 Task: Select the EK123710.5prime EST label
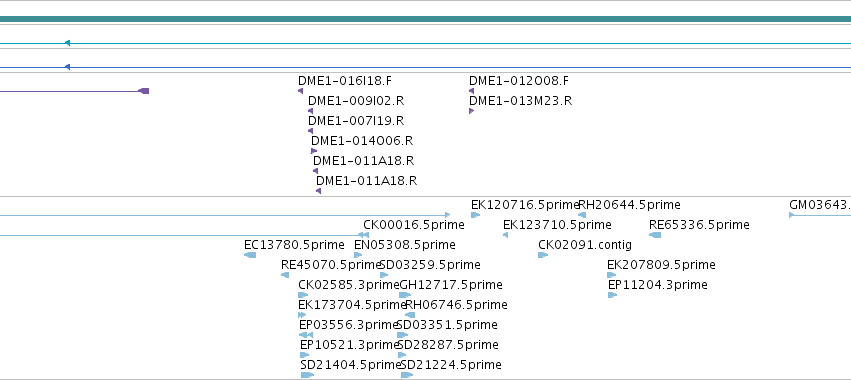point(557,225)
